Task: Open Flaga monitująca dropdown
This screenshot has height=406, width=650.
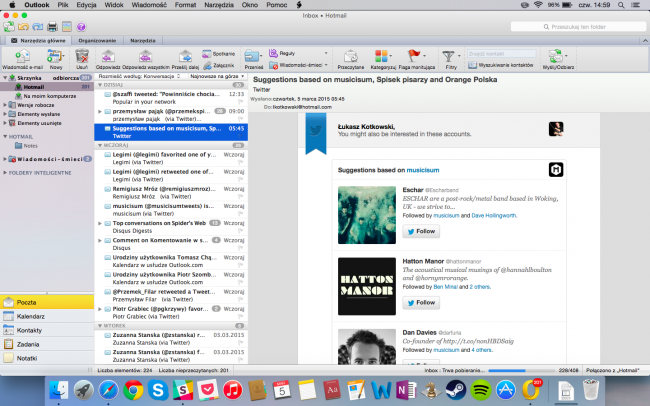Action: coord(424,56)
